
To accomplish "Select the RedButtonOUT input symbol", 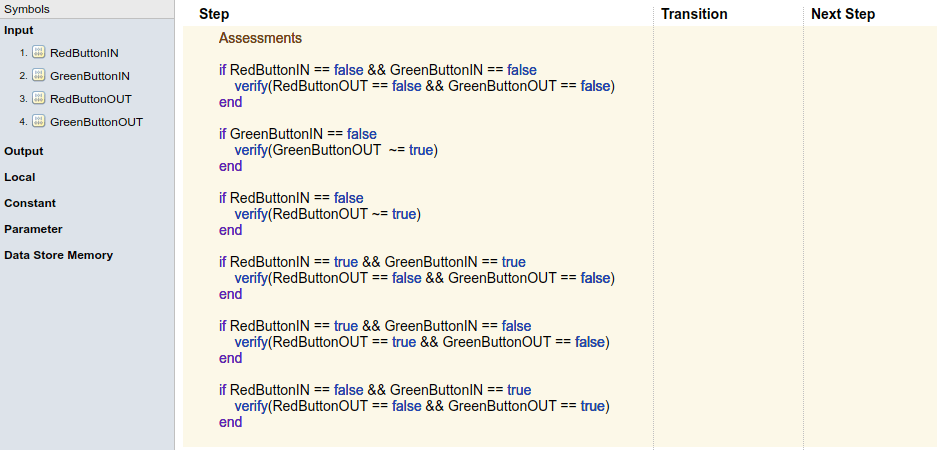I will point(91,99).
